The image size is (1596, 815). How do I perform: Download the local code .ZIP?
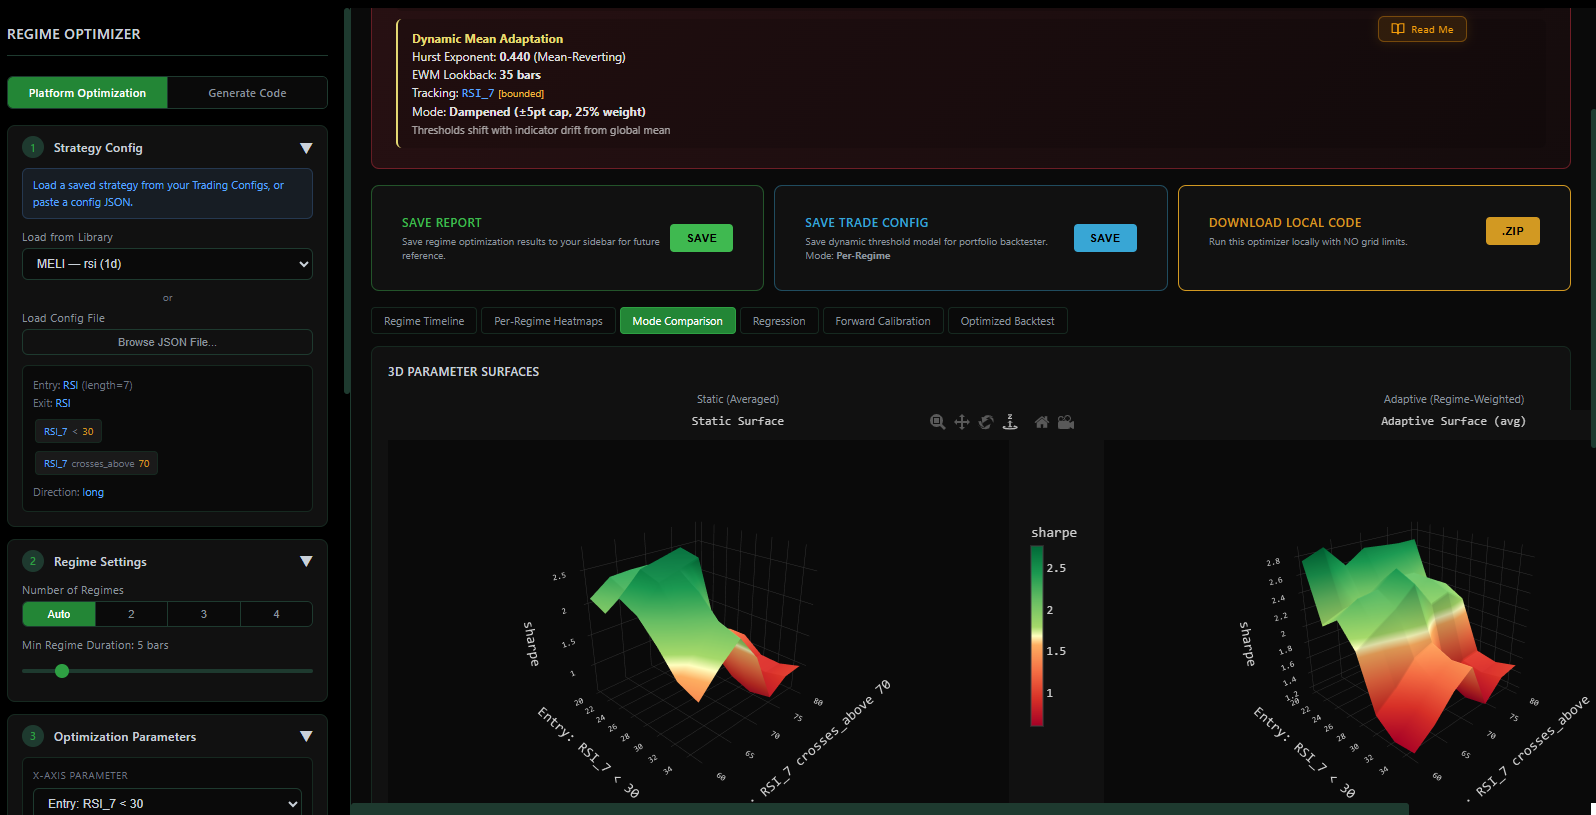tap(1512, 231)
